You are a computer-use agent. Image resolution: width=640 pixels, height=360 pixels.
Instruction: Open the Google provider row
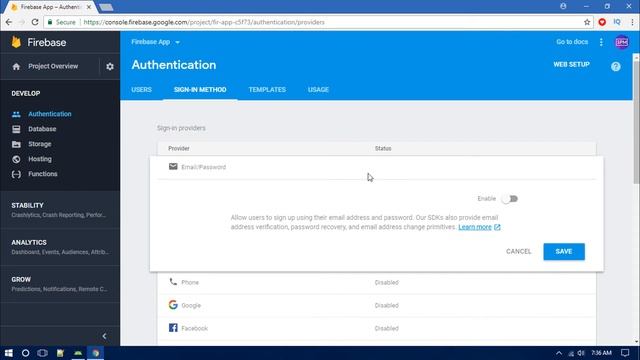click(x=376, y=305)
